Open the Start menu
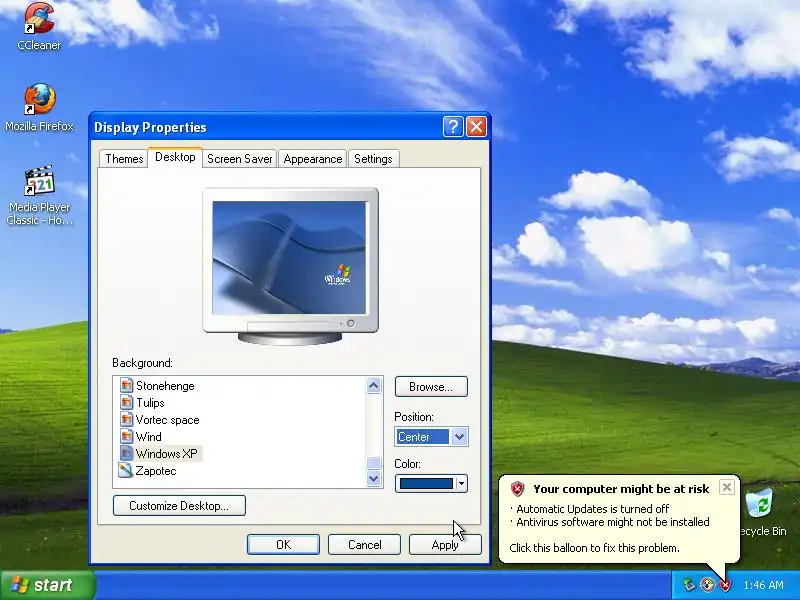The image size is (800, 600). click(x=47, y=585)
